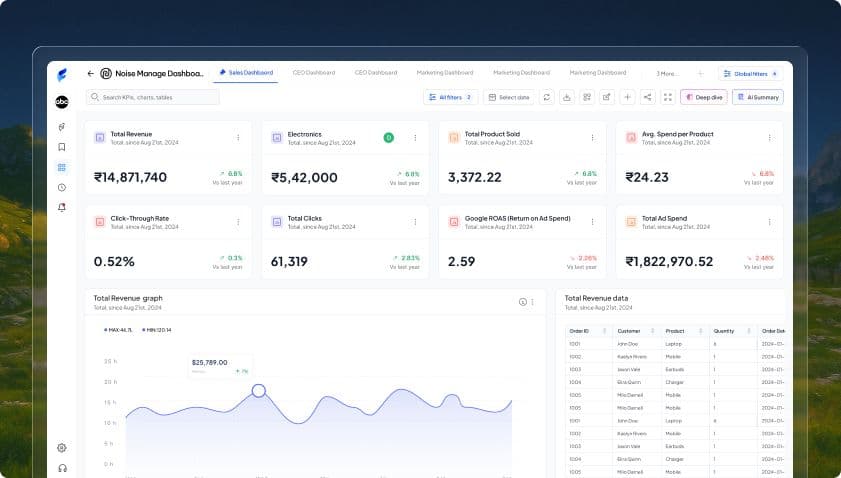Sort the table by the Quantity column
Viewport: 841px width, 478px height.
(x=749, y=331)
